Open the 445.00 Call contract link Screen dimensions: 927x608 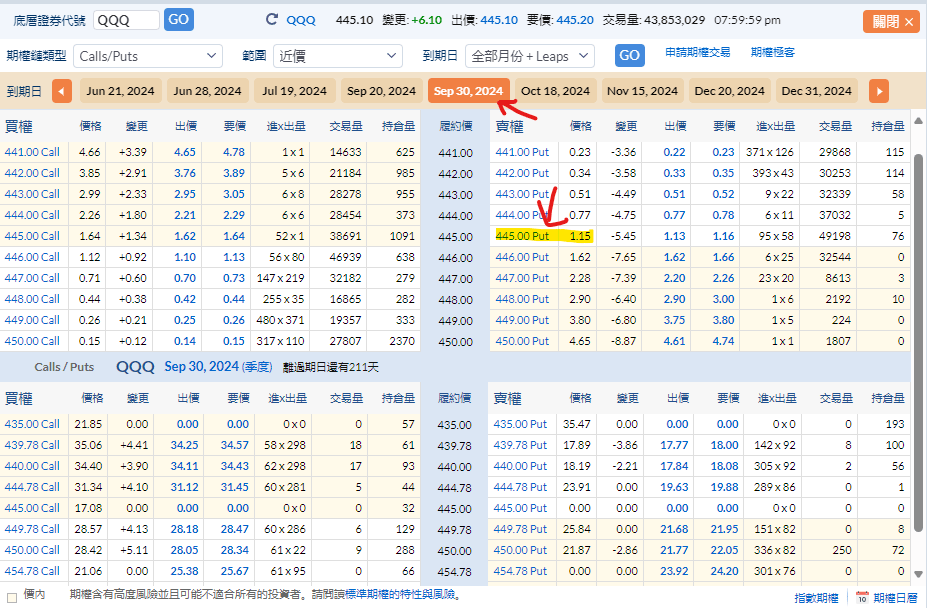(x=32, y=236)
